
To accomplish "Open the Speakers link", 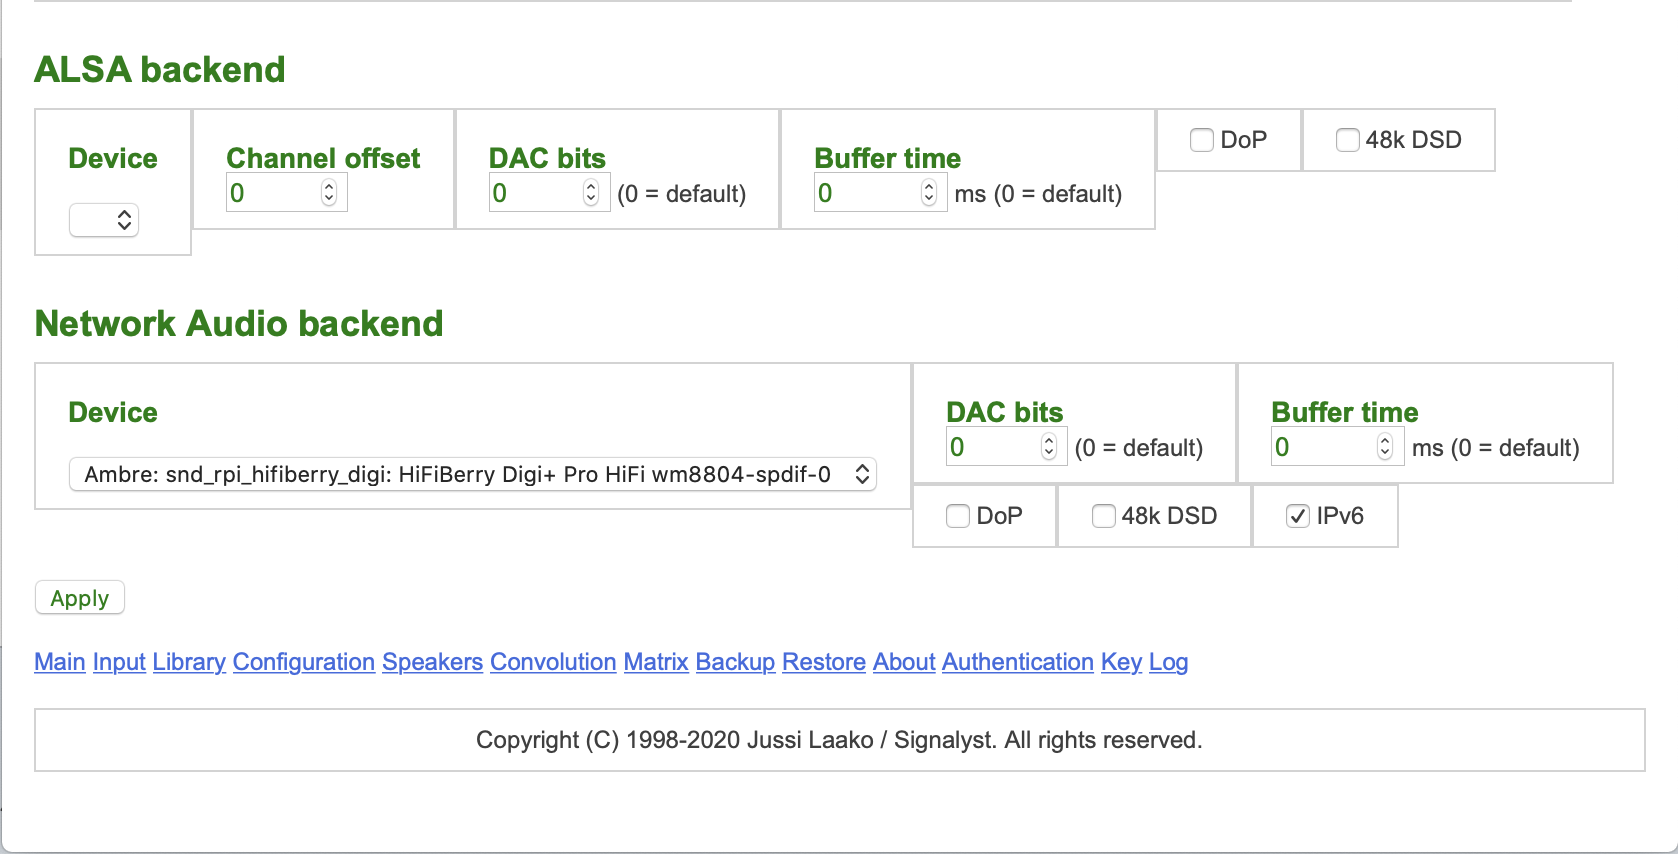I will pos(432,662).
